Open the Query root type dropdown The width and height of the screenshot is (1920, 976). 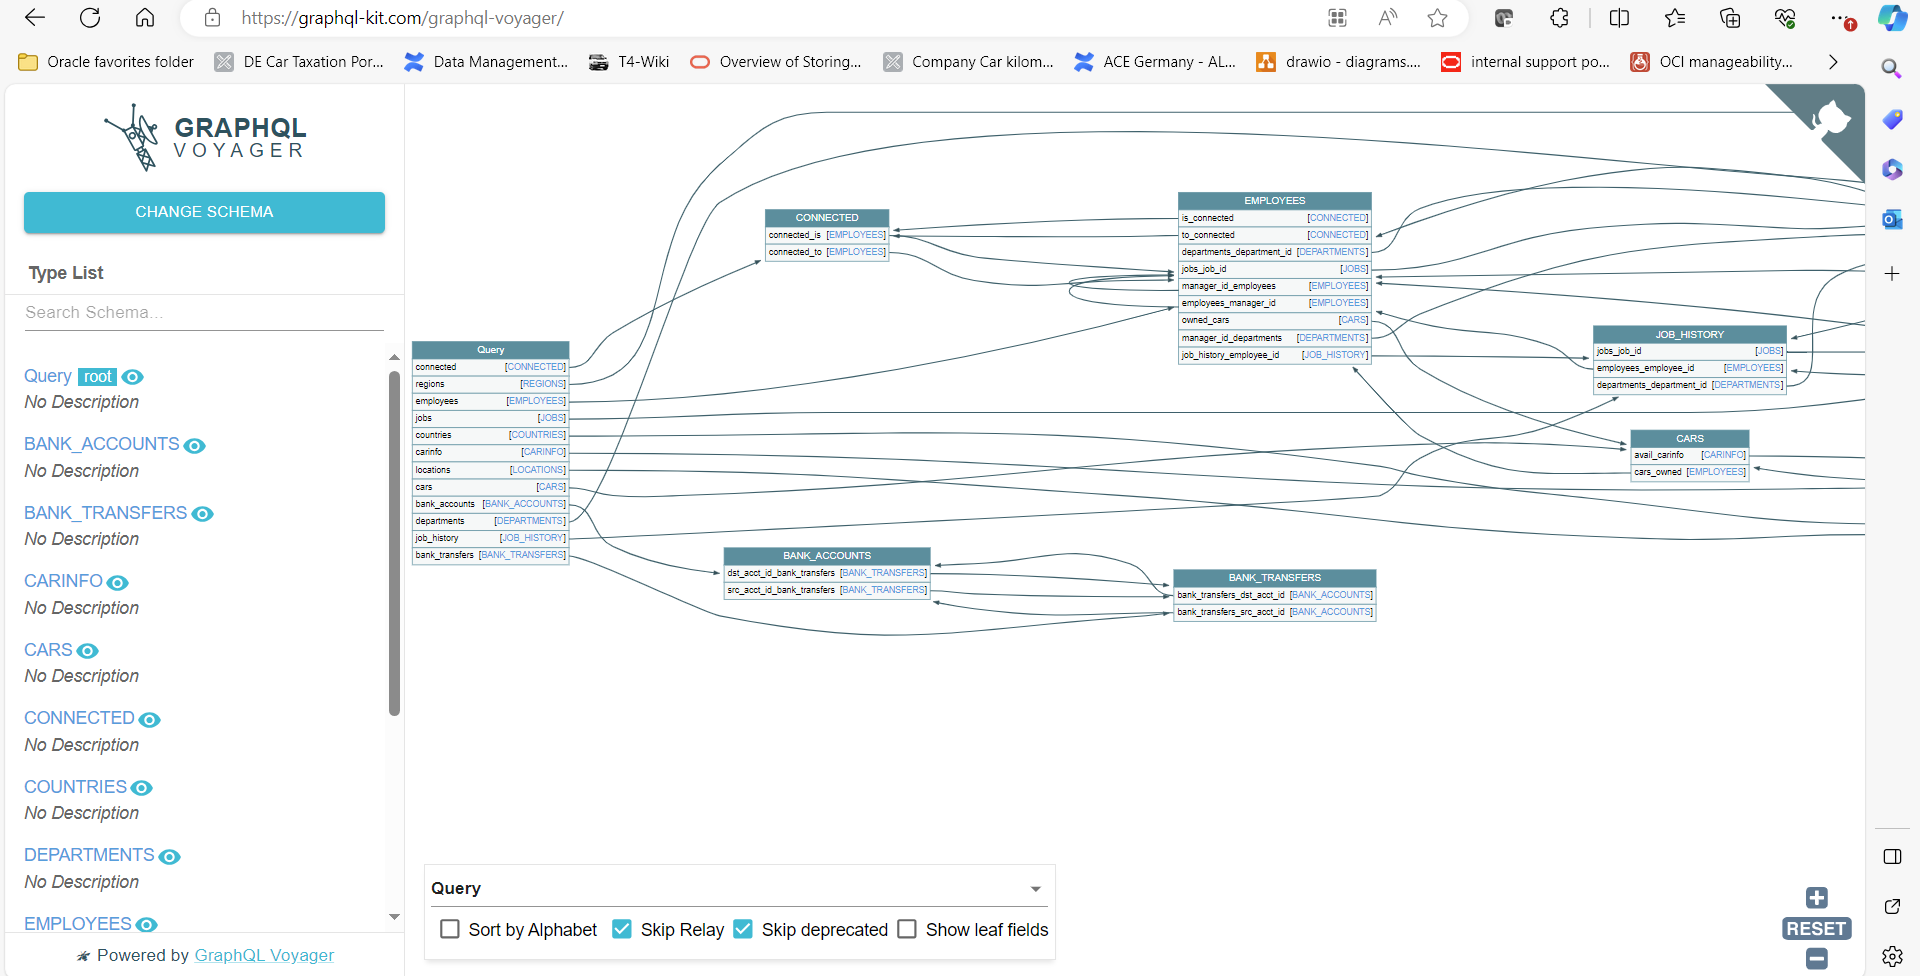(x=1036, y=888)
